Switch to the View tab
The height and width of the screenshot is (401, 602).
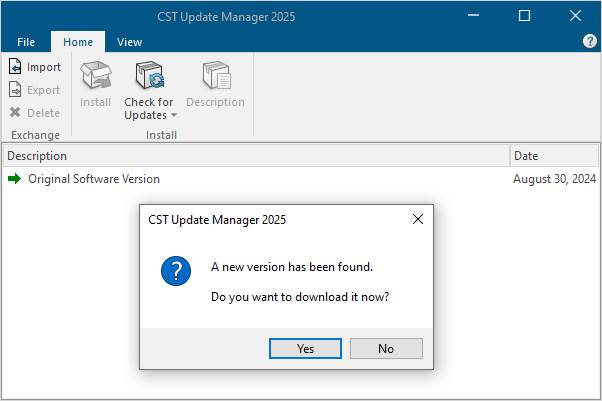pos(129,42)
